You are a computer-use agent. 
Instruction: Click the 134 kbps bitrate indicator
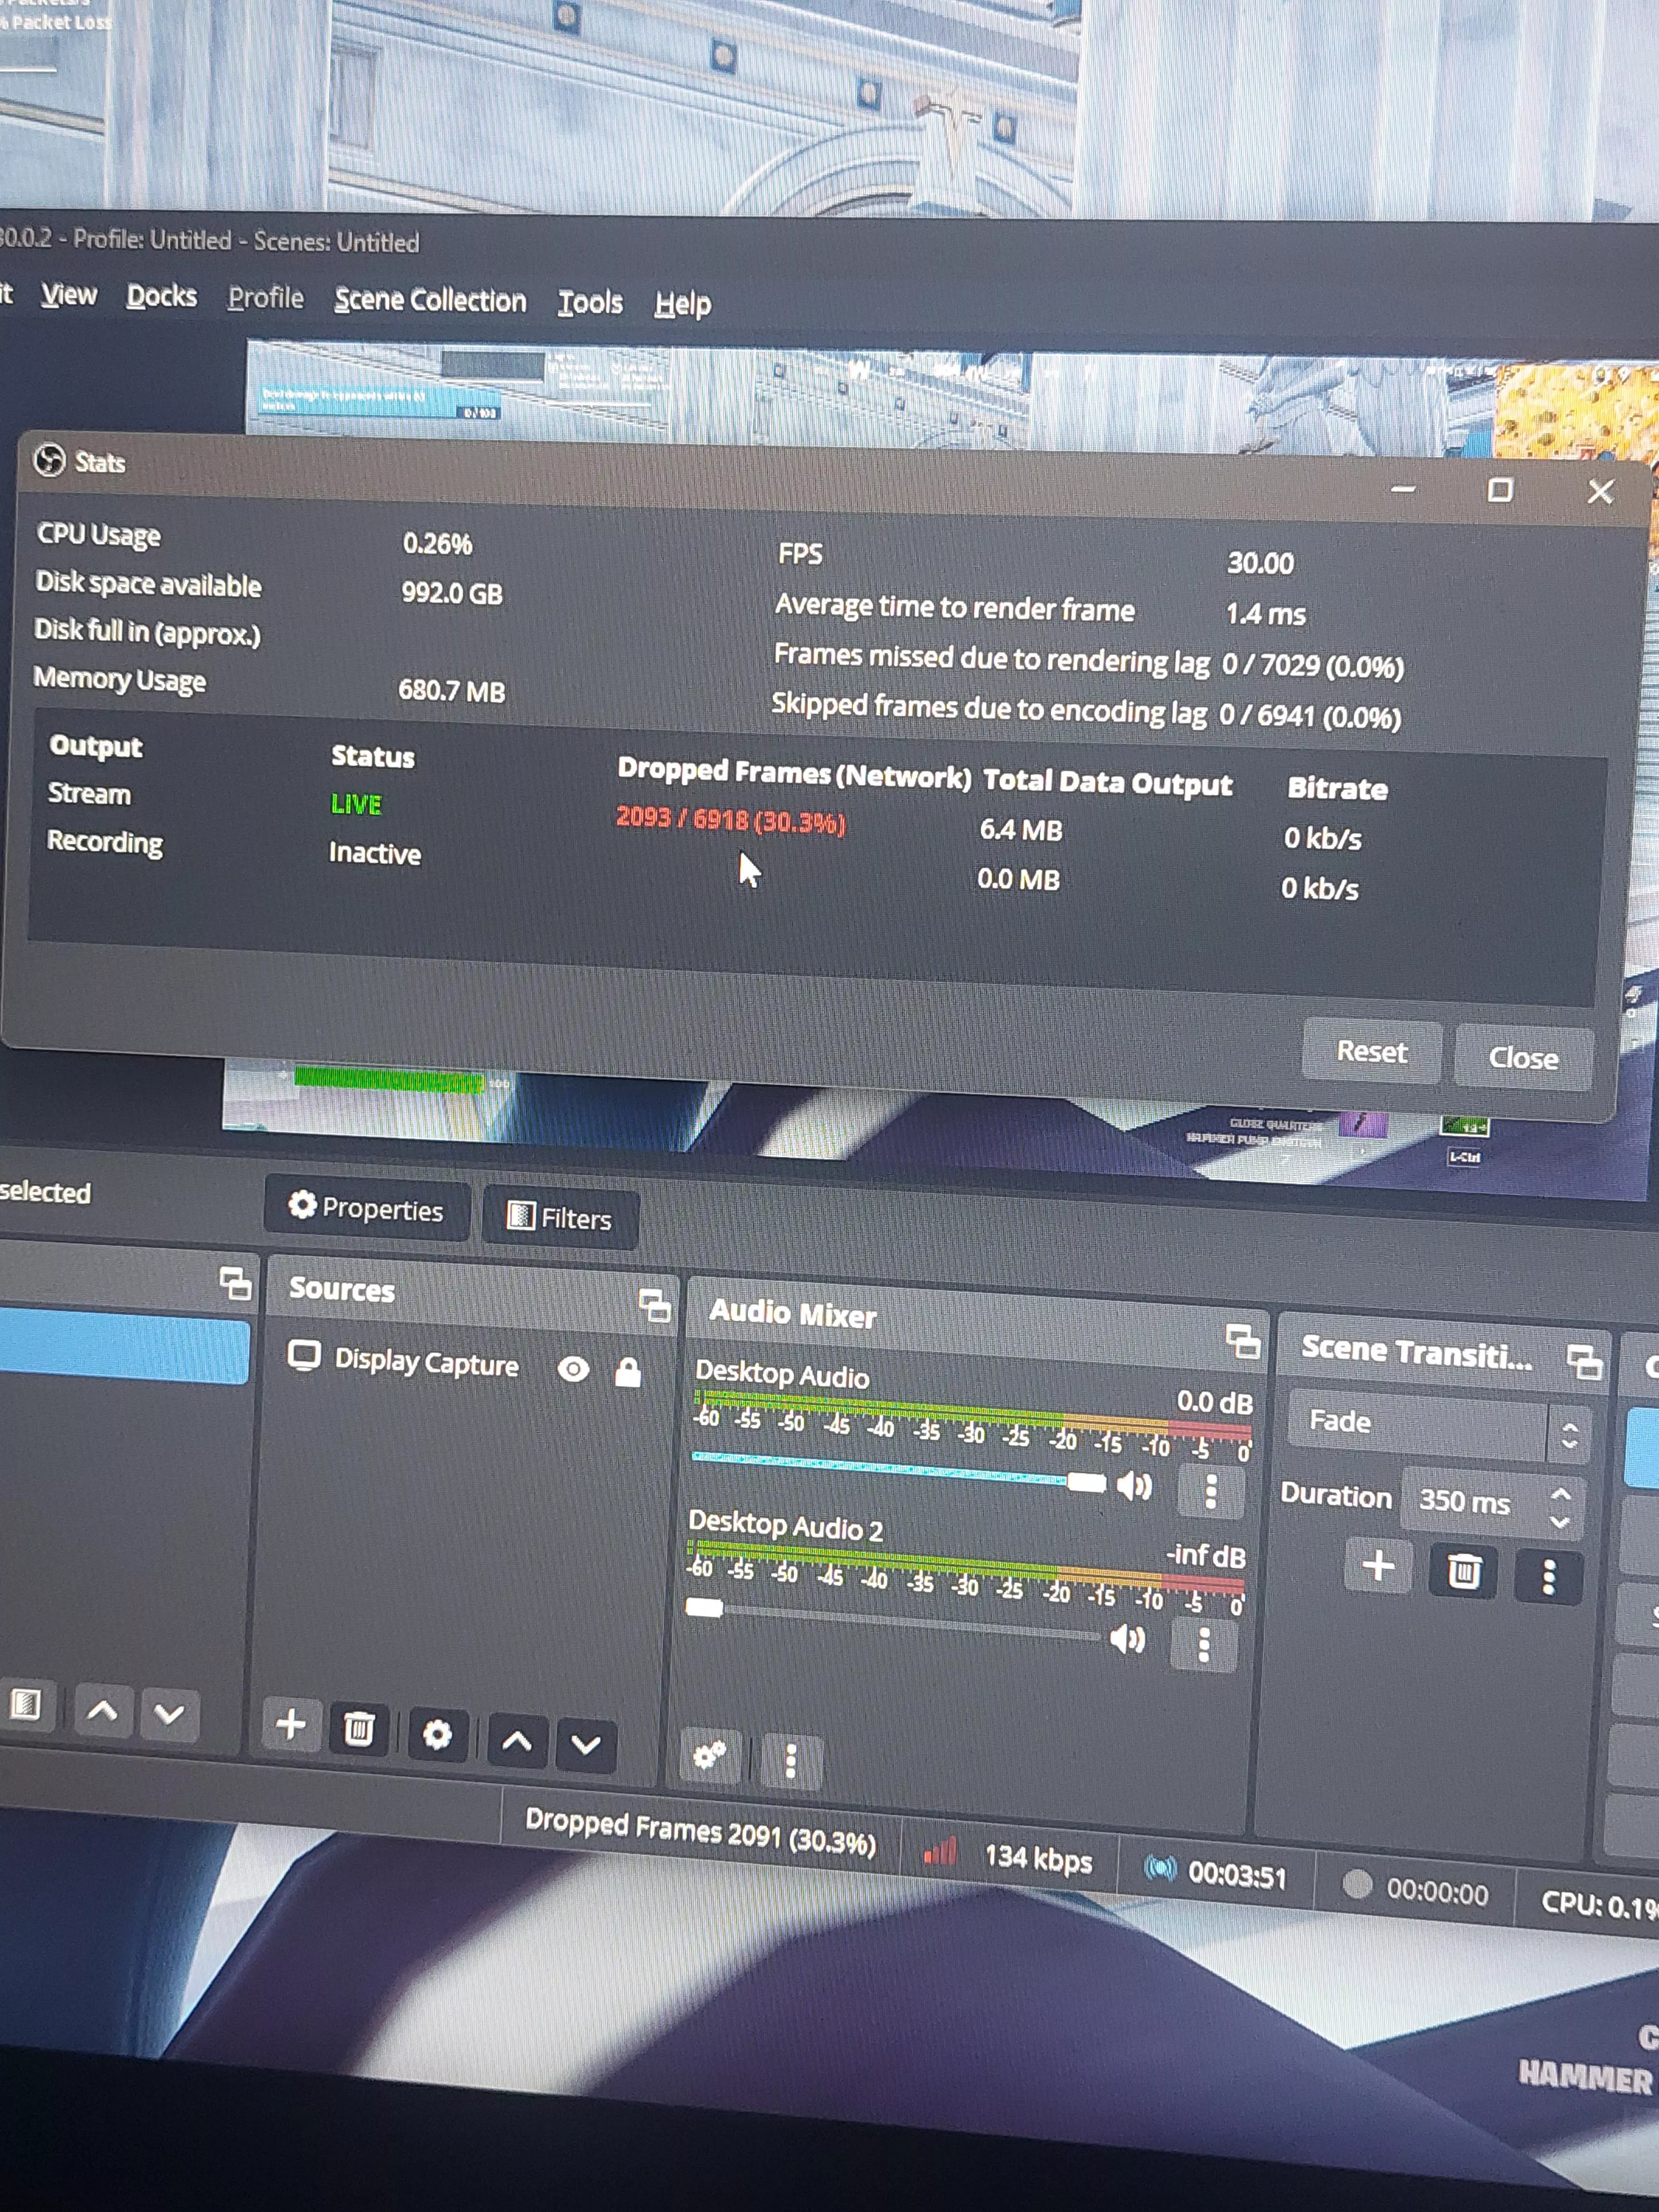point(1038,1858)
